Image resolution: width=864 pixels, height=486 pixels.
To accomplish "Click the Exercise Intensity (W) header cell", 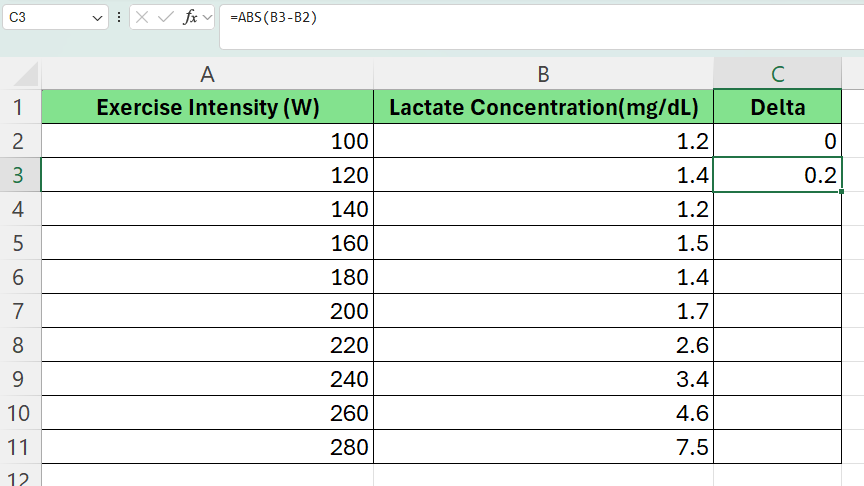I will coord(207,108).
